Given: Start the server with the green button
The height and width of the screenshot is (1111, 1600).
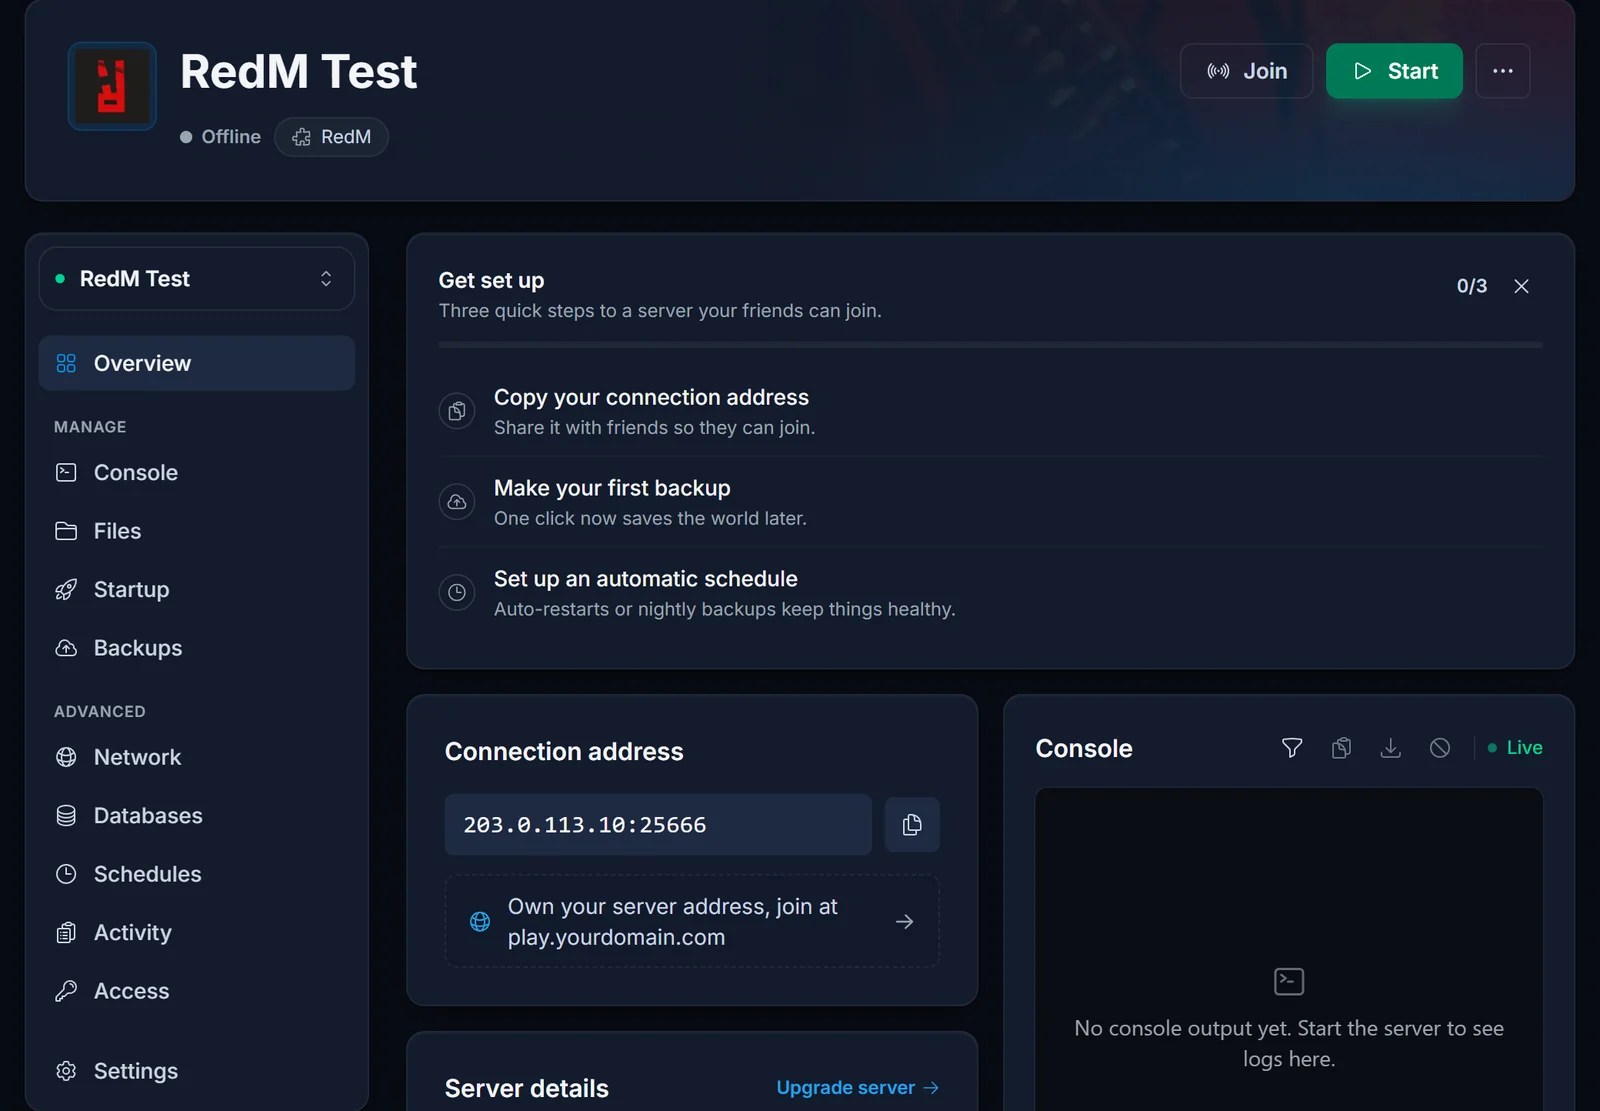Looking at the screenshot, I should (x=1394, y=71).
